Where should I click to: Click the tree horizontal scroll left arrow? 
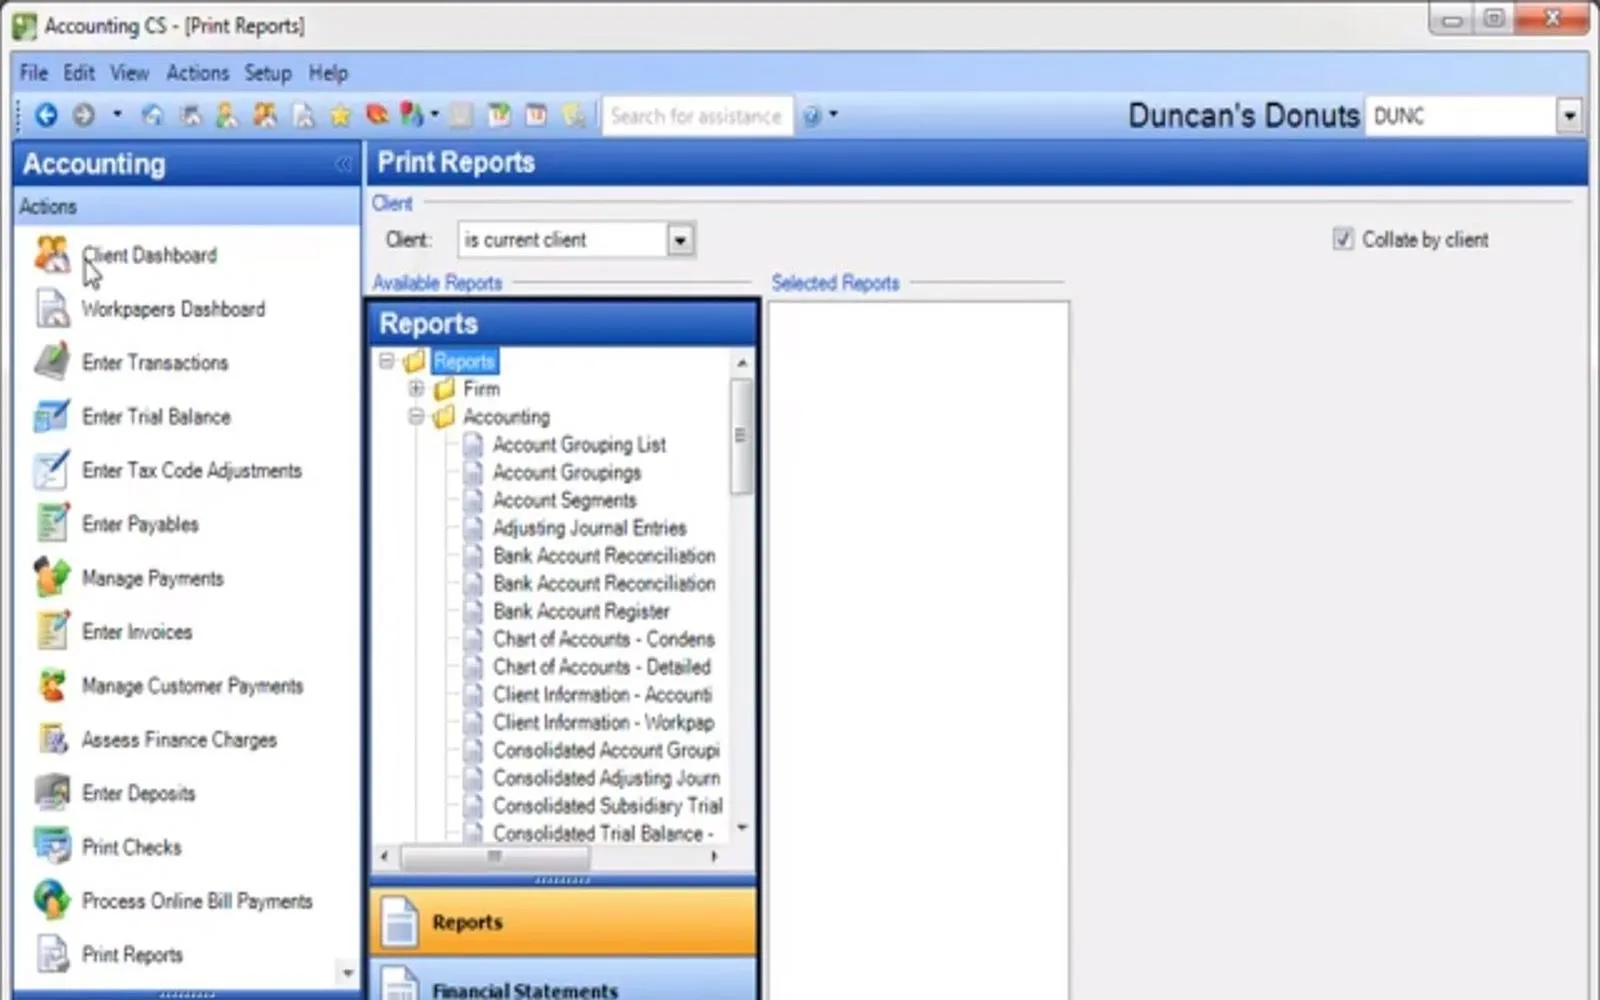(386, 856)
